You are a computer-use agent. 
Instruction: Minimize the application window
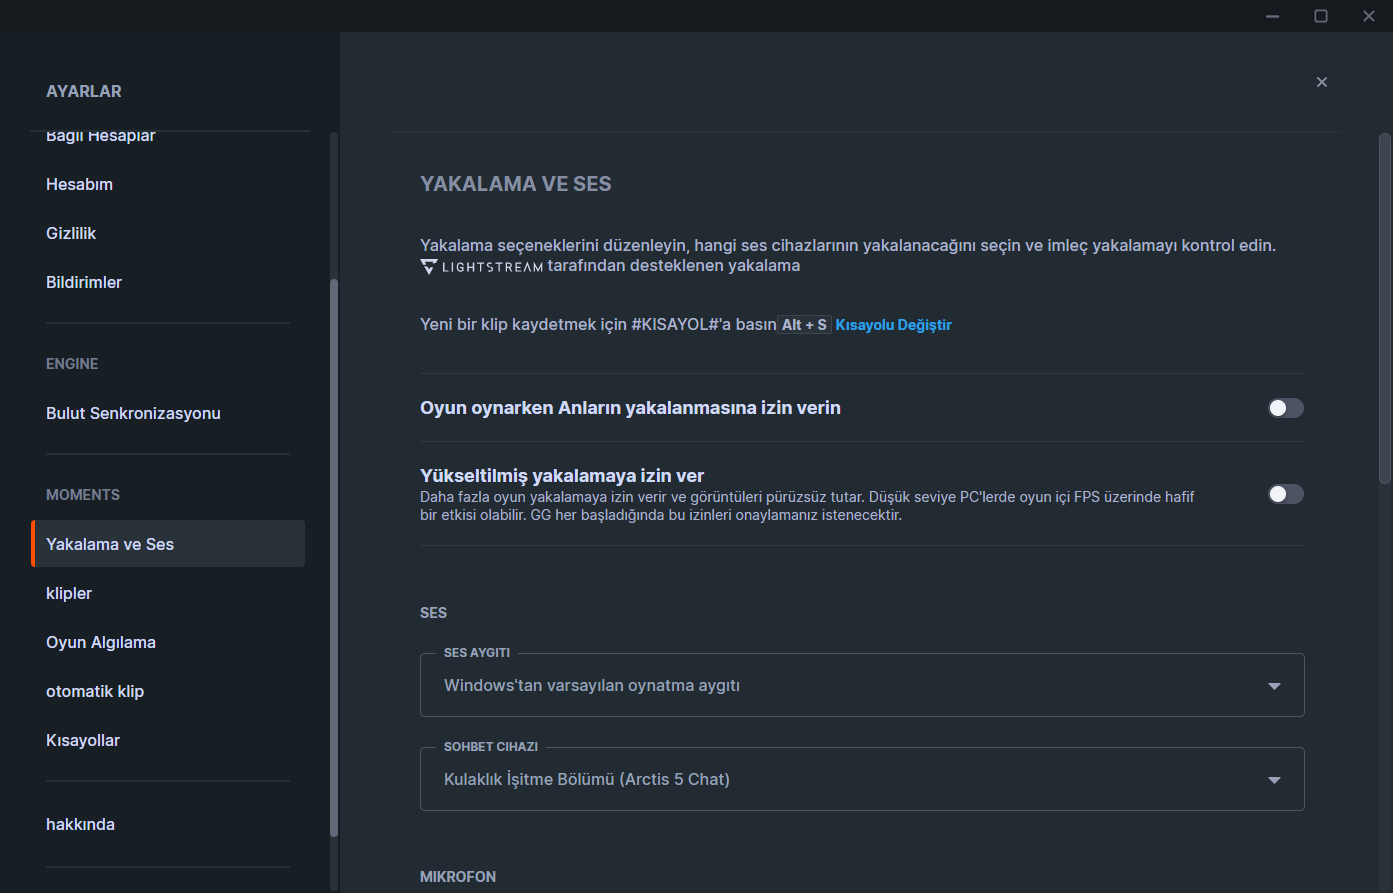tap(1273, 16)
